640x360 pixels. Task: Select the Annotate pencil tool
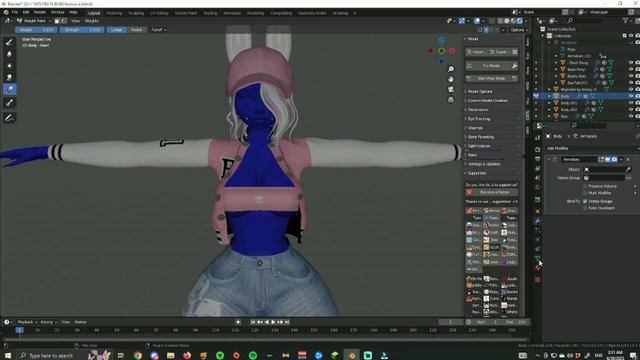(x=9, y=118)
